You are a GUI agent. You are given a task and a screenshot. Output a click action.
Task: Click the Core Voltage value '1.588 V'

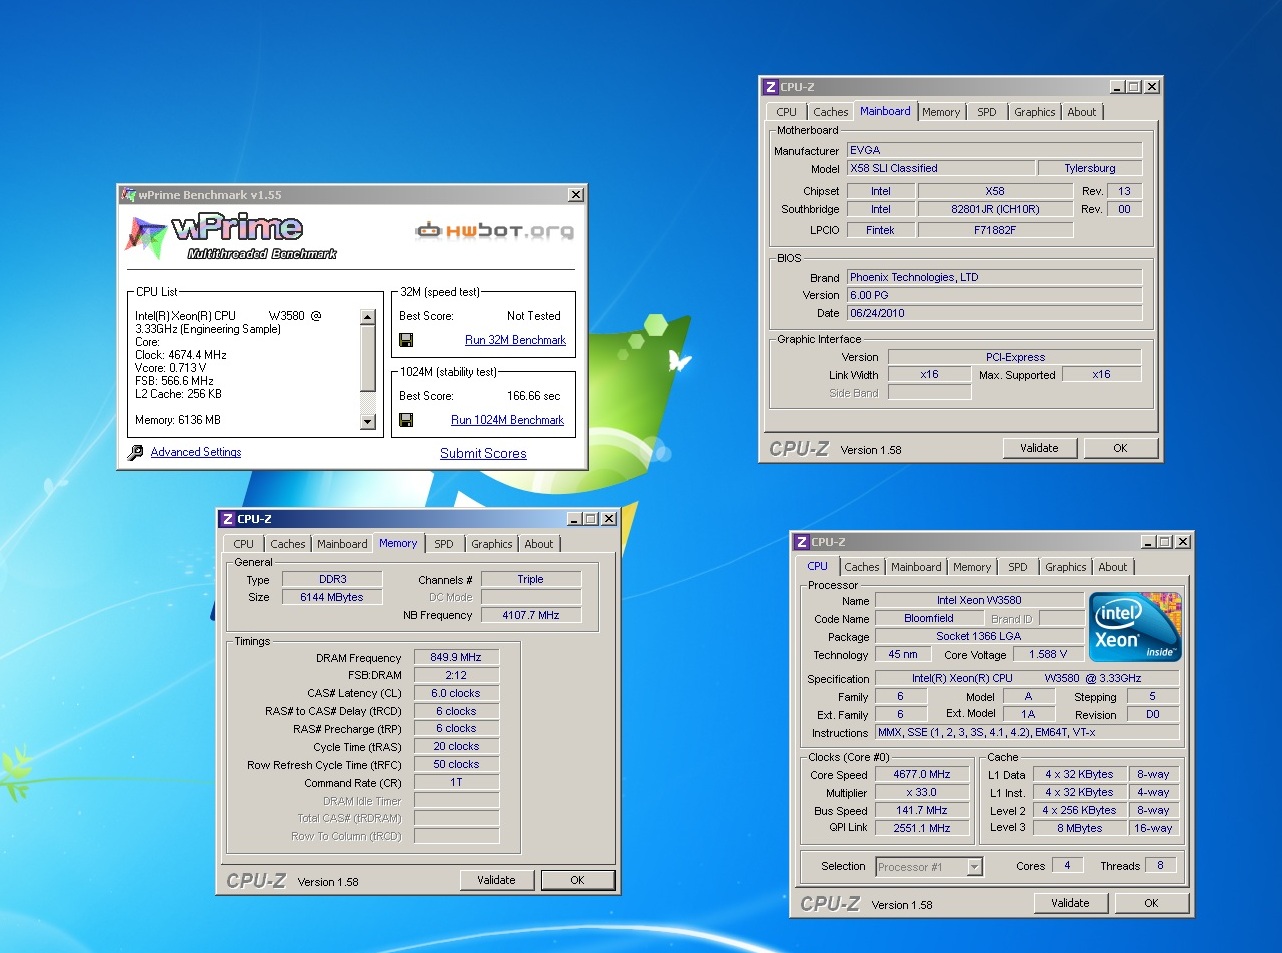point(1048,654)
